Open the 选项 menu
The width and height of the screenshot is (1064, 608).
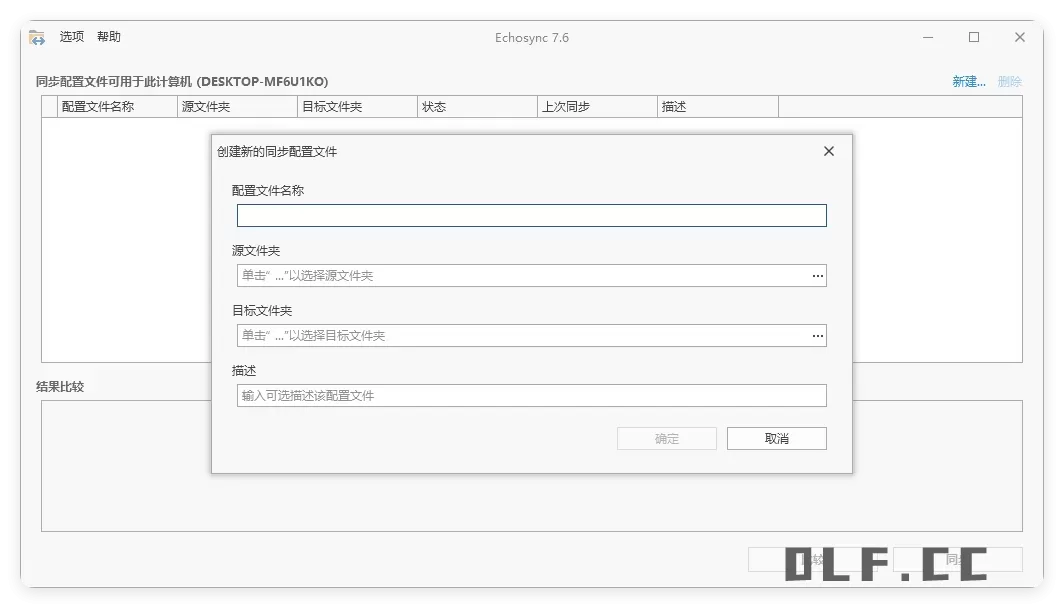click(70, 36)
